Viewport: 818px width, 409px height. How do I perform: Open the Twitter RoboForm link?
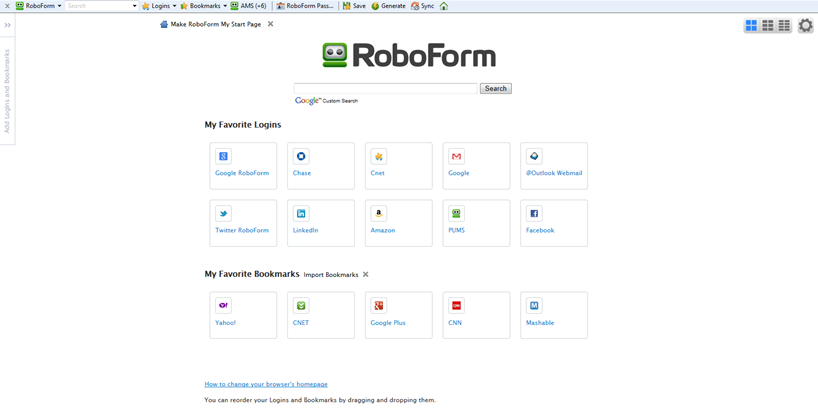click(242, 230)
